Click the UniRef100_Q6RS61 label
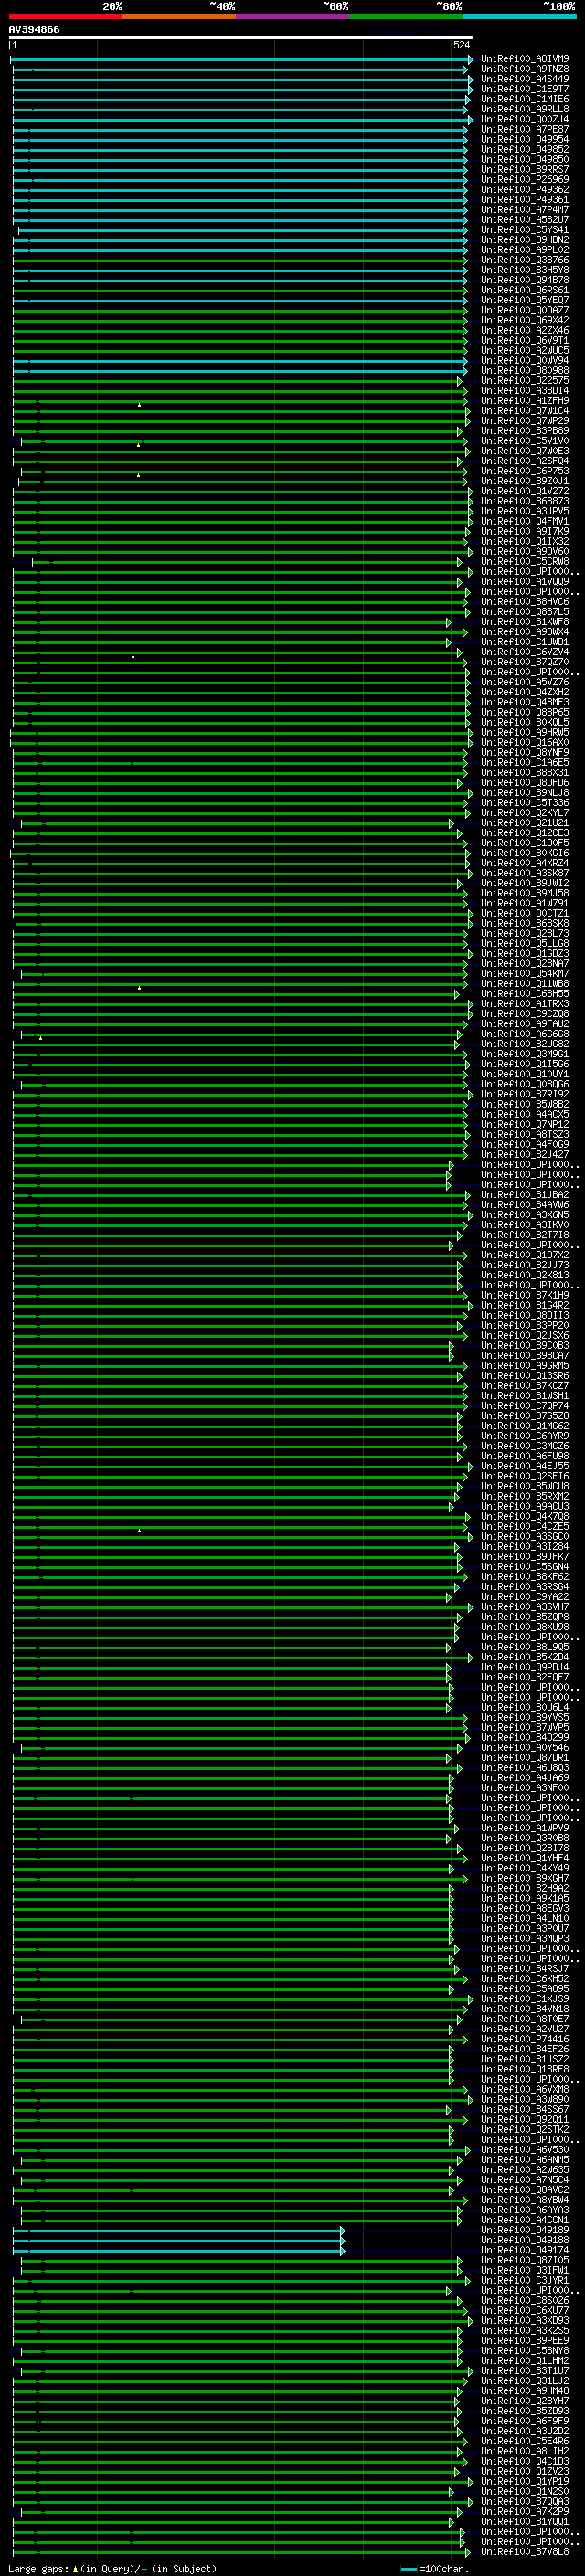 (x=525, y=290)
